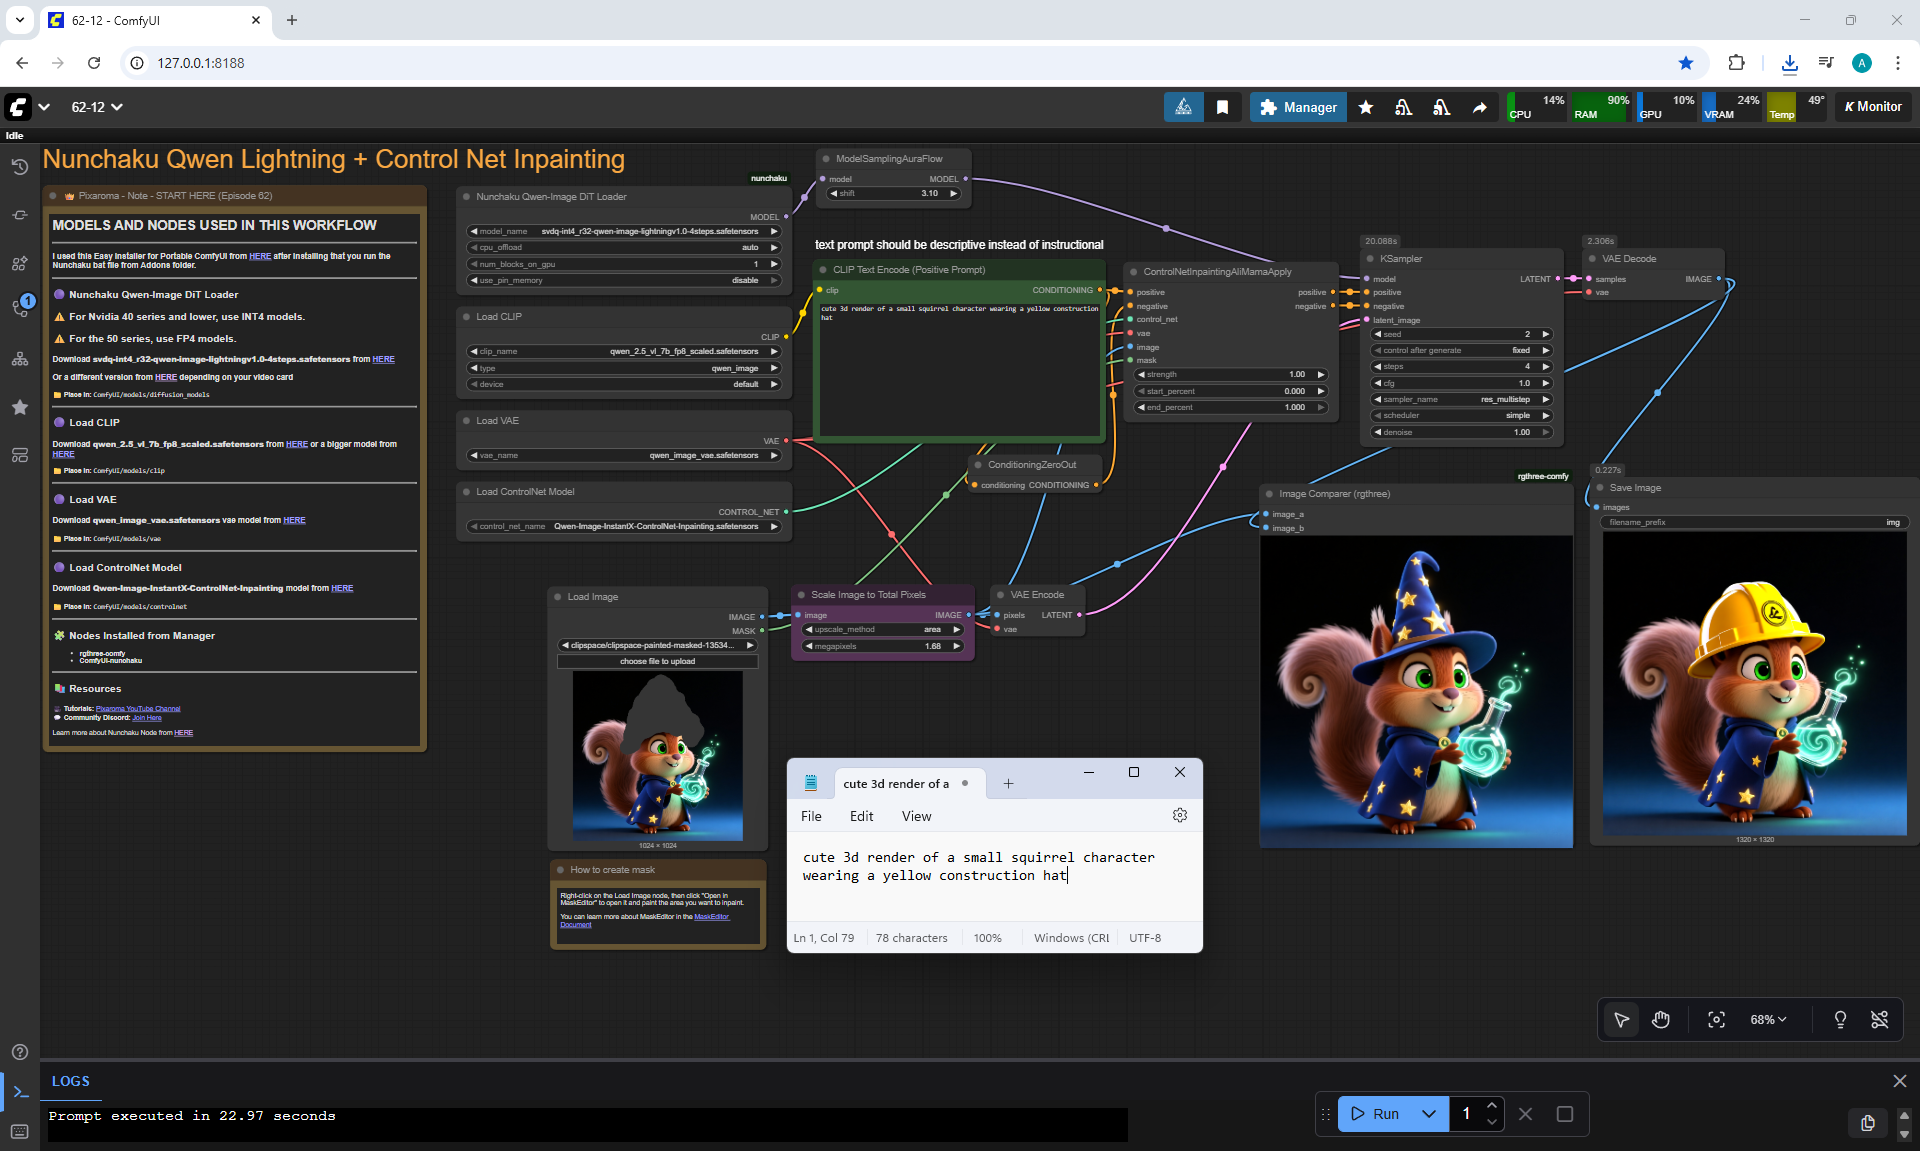Viewport: 1920px width, 1151px height.
Task: Expand the Run button options arrow
Action: point(1429,1114)
